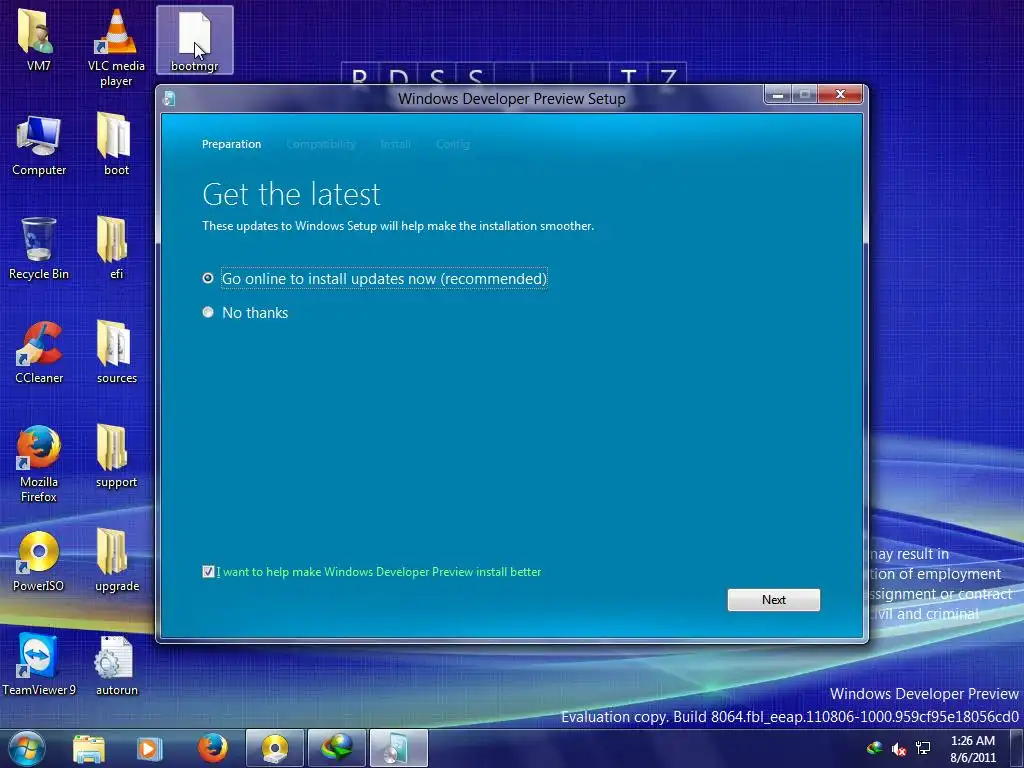Open the VM7 folder on desktop
Viewport: 1024px width, 768px height.
[39, 39]
